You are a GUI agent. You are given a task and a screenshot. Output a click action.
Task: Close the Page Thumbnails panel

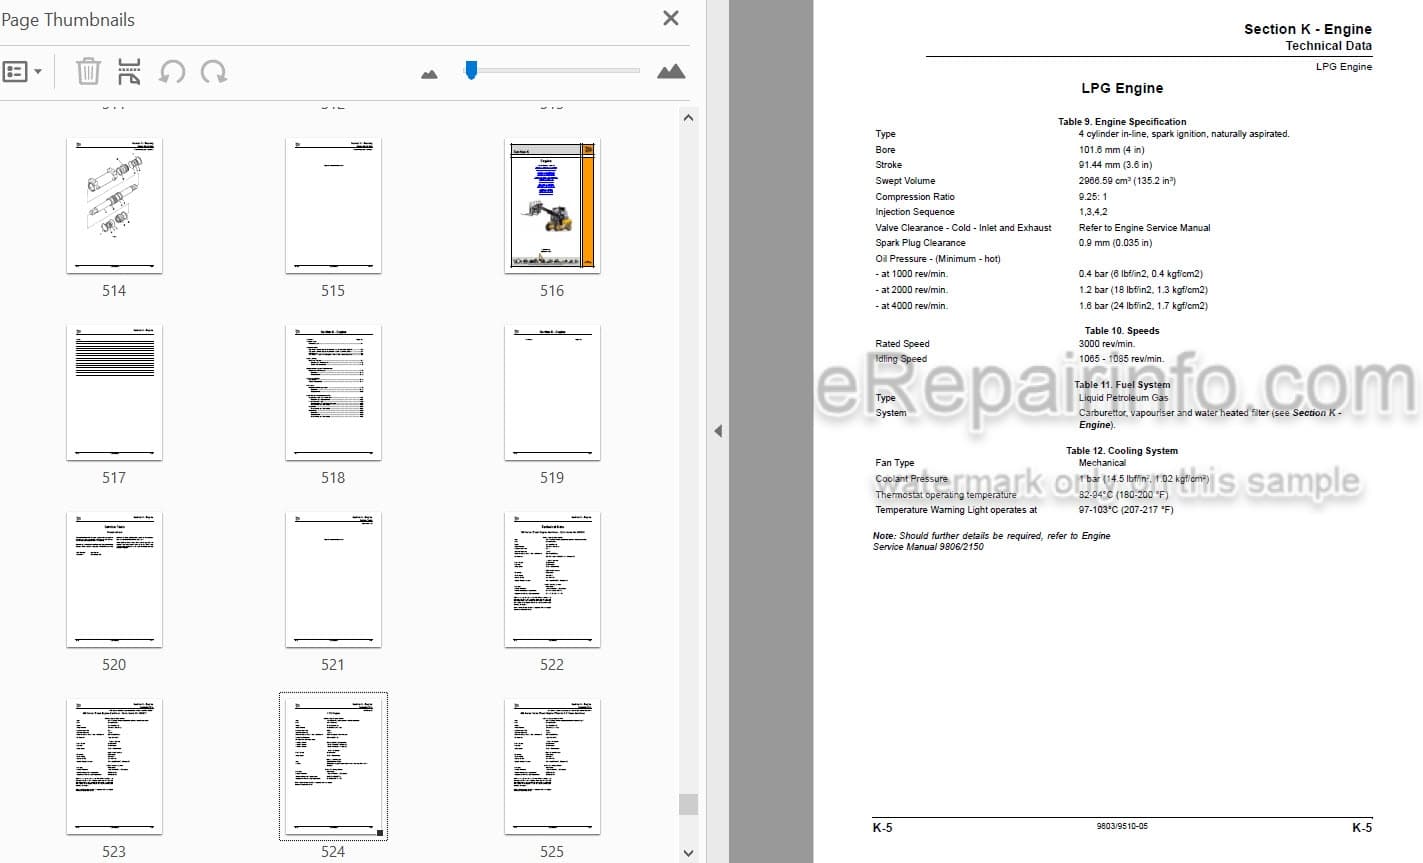coord(671,18)
